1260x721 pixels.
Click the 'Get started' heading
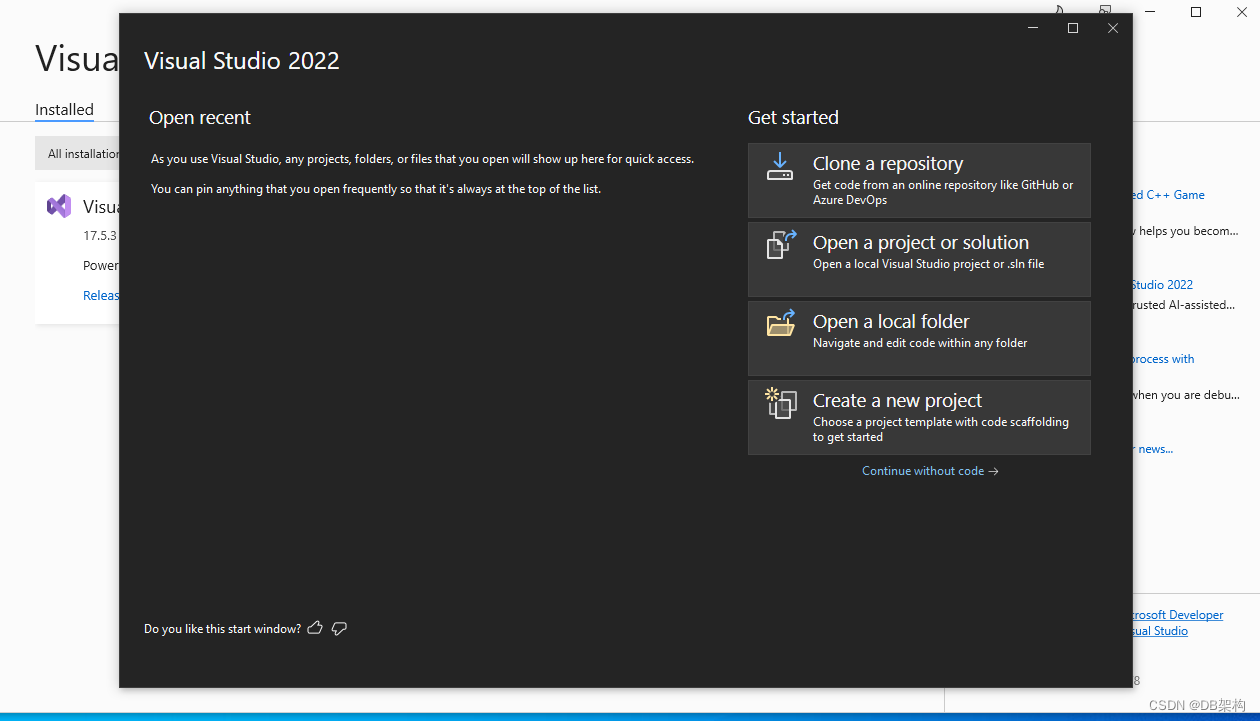tap(793, 118)
